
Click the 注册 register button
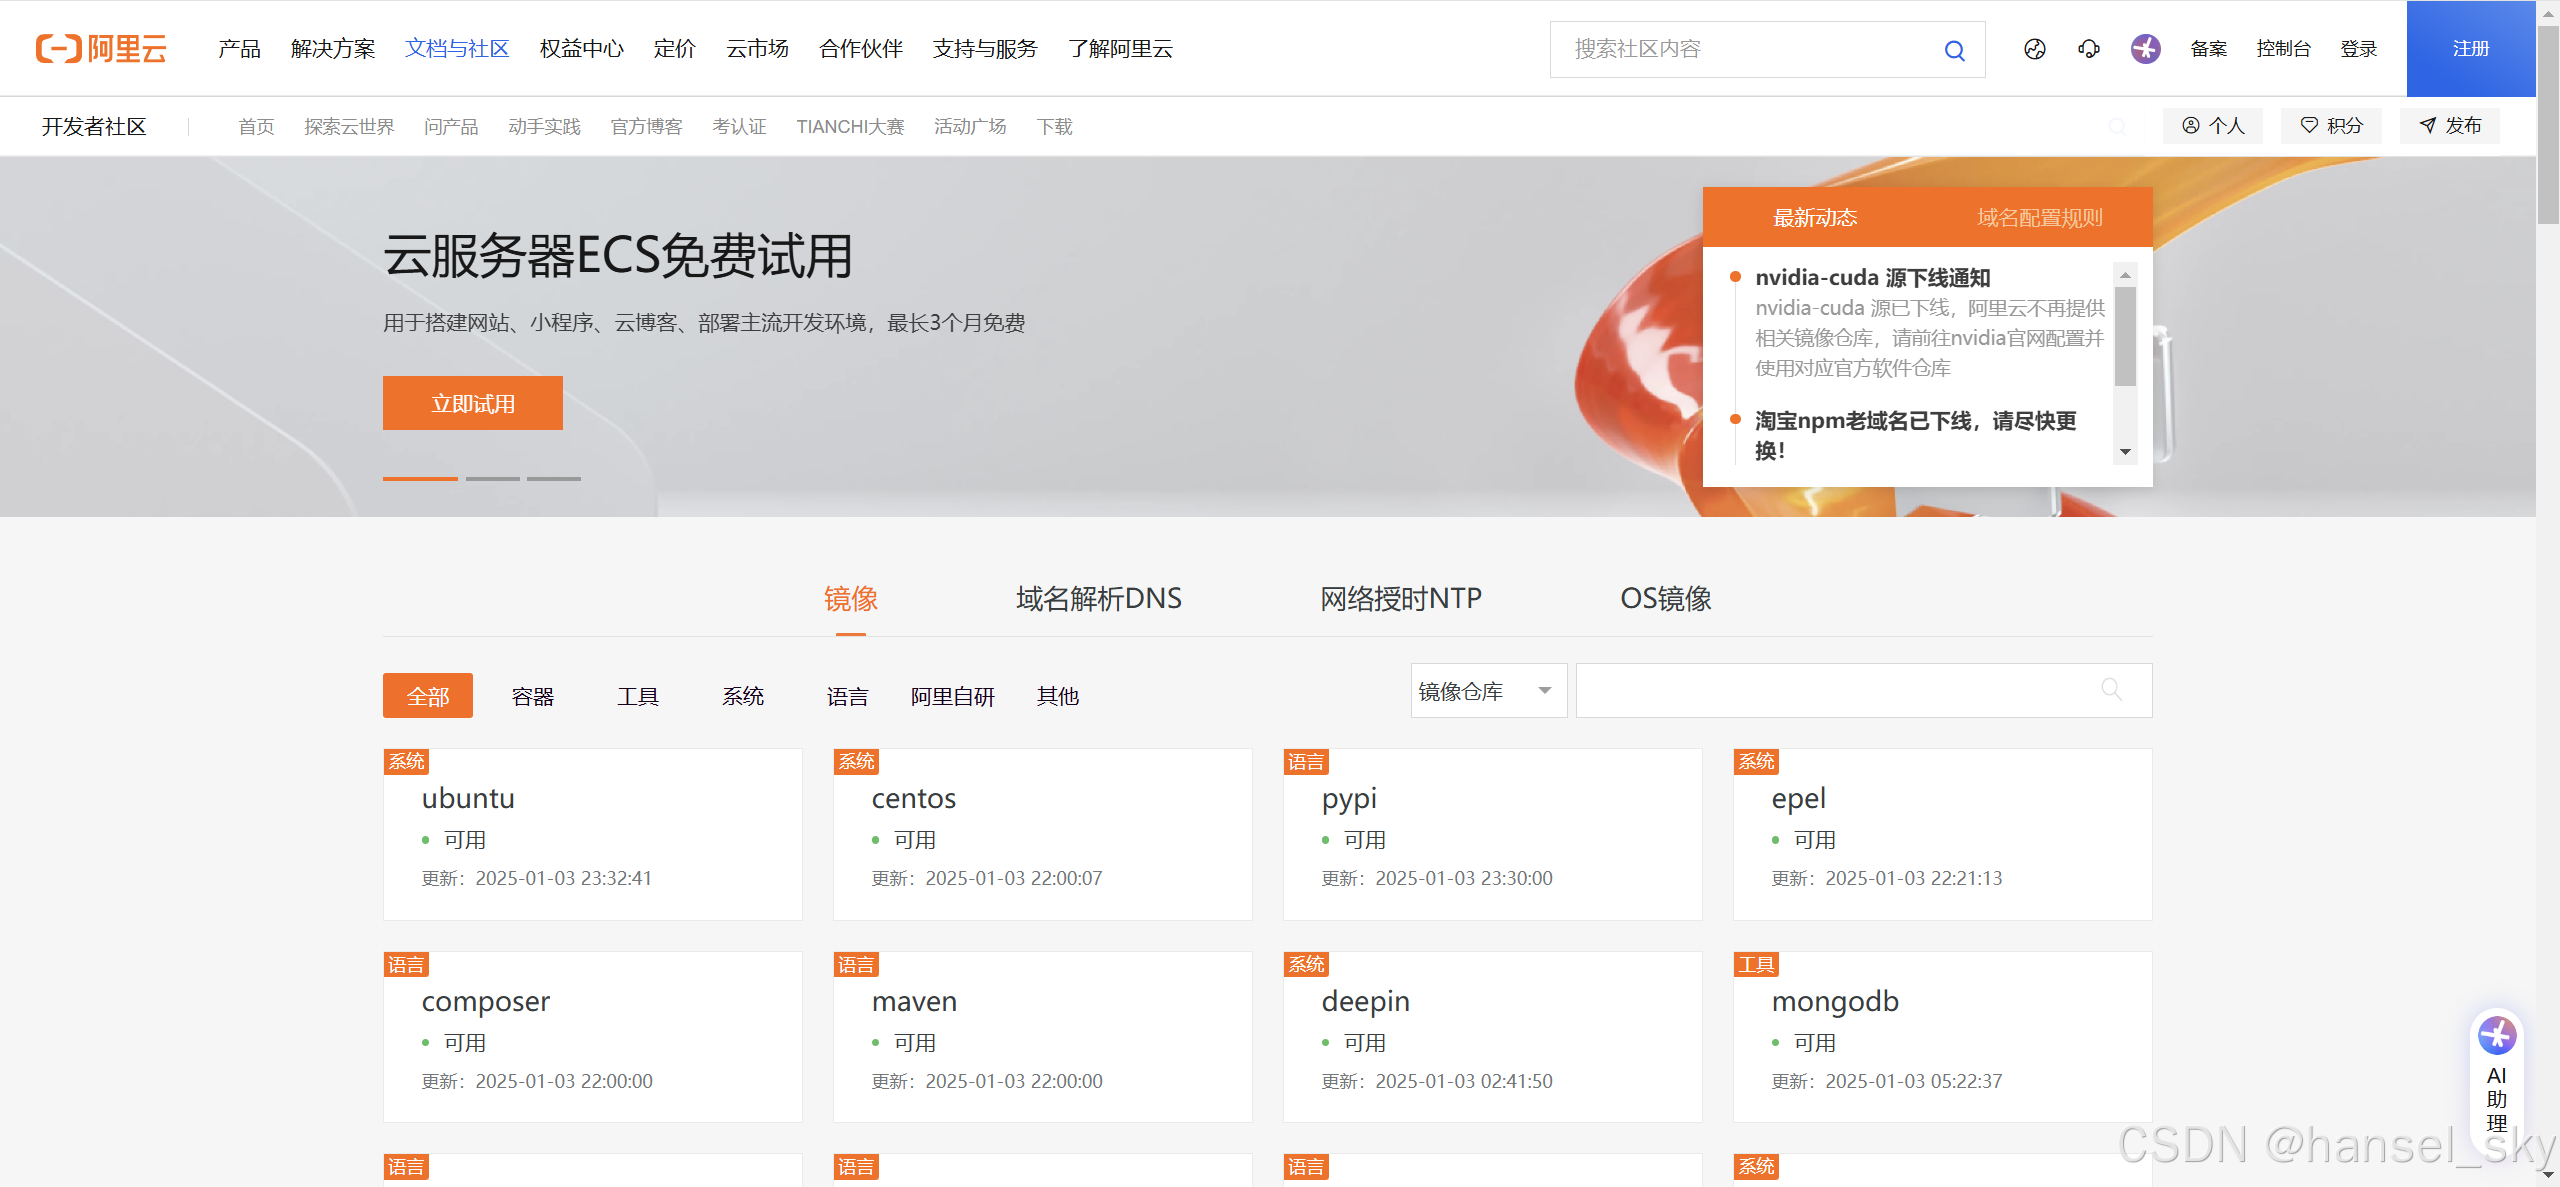(2470, 49)
